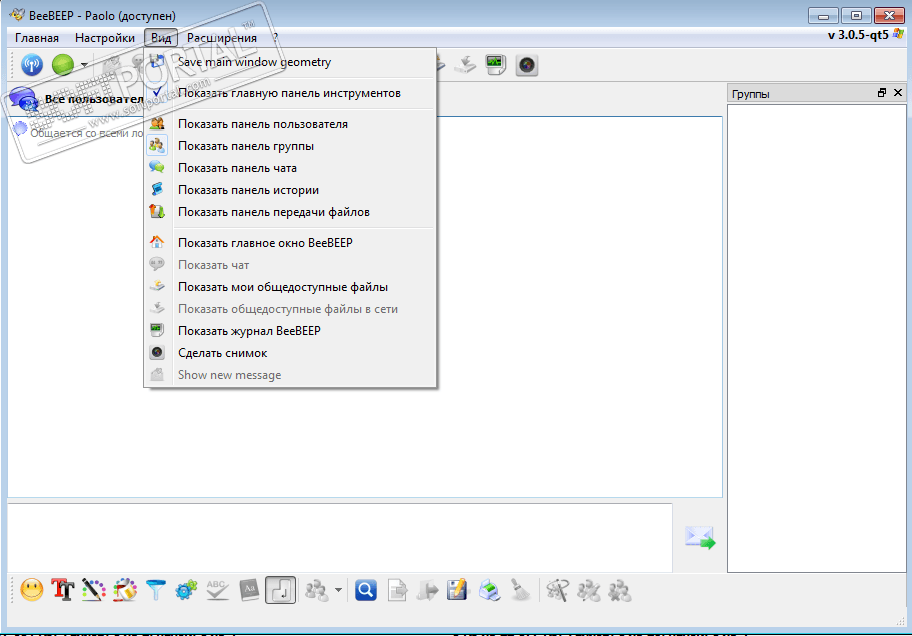The height and width of the screenshot is (636, 912).
Task: Choose font color with the pencil icon
Action: pos(94,590)
